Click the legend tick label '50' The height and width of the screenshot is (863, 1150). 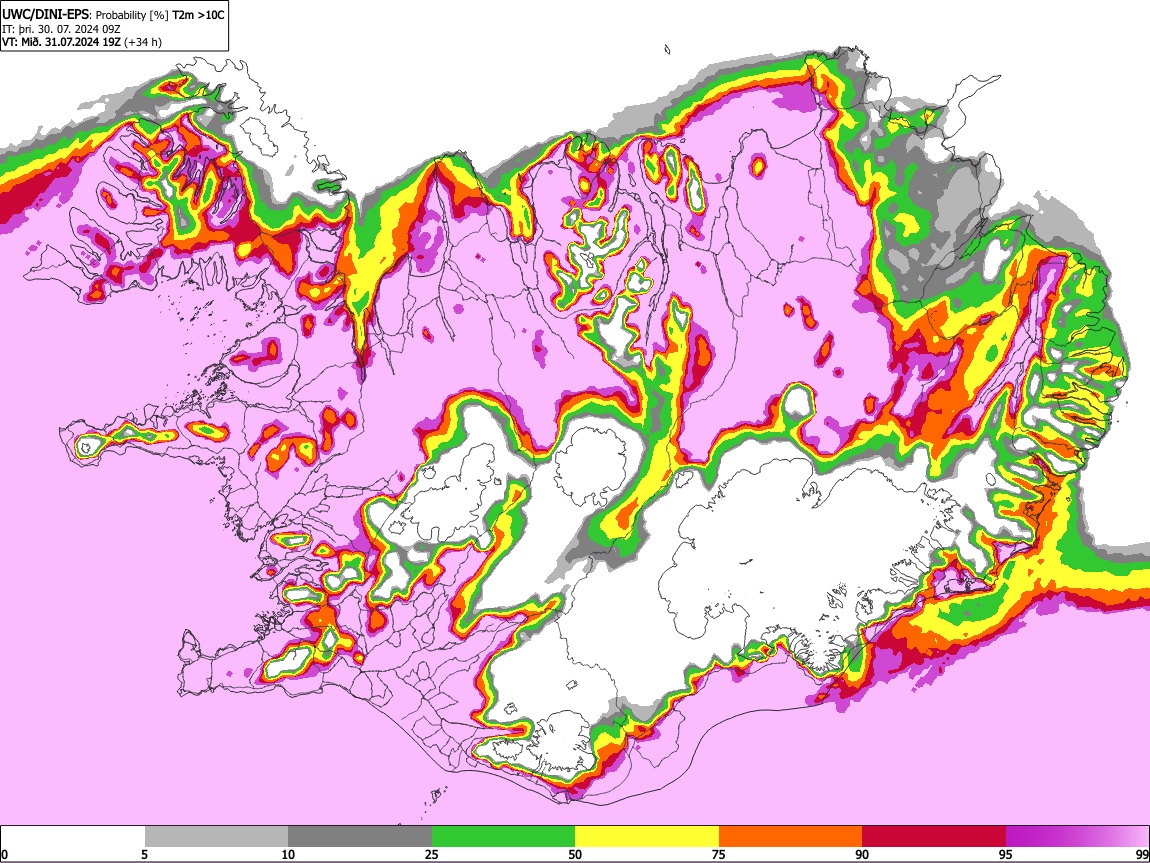pos(575,854)
